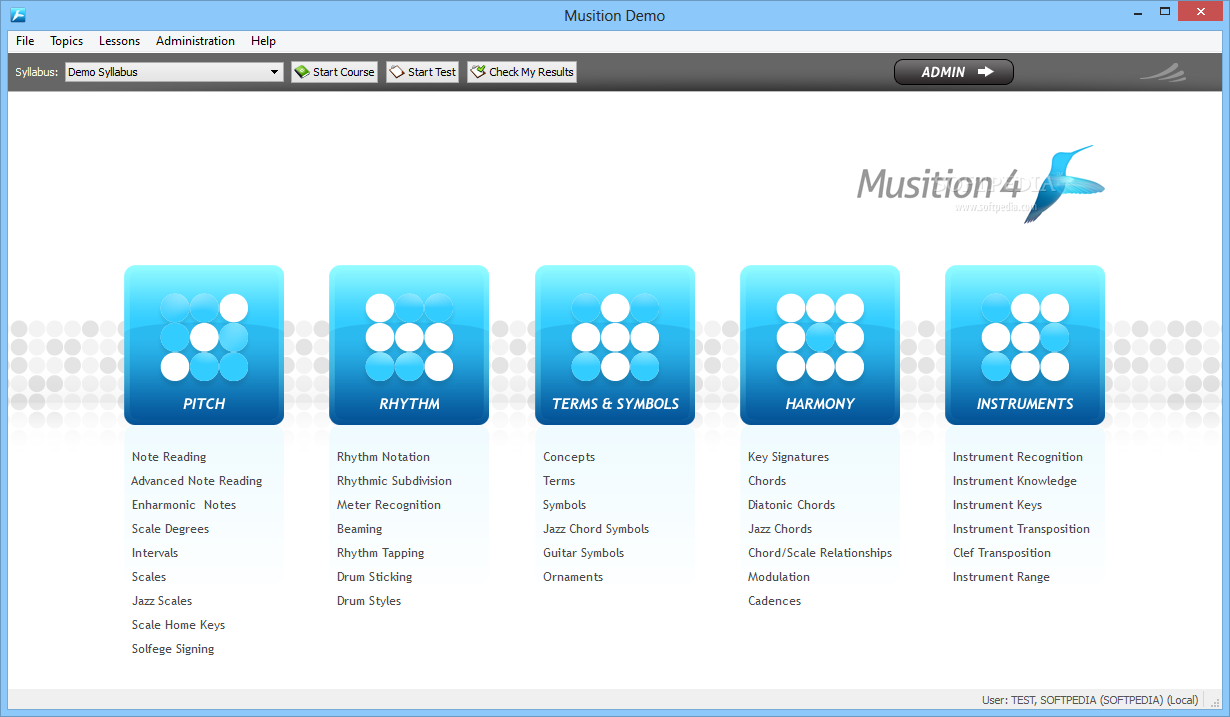Screen dimensions: 1230x717
Task: Click the Musition app icon in title bar
Action: [x=17, y=15]
